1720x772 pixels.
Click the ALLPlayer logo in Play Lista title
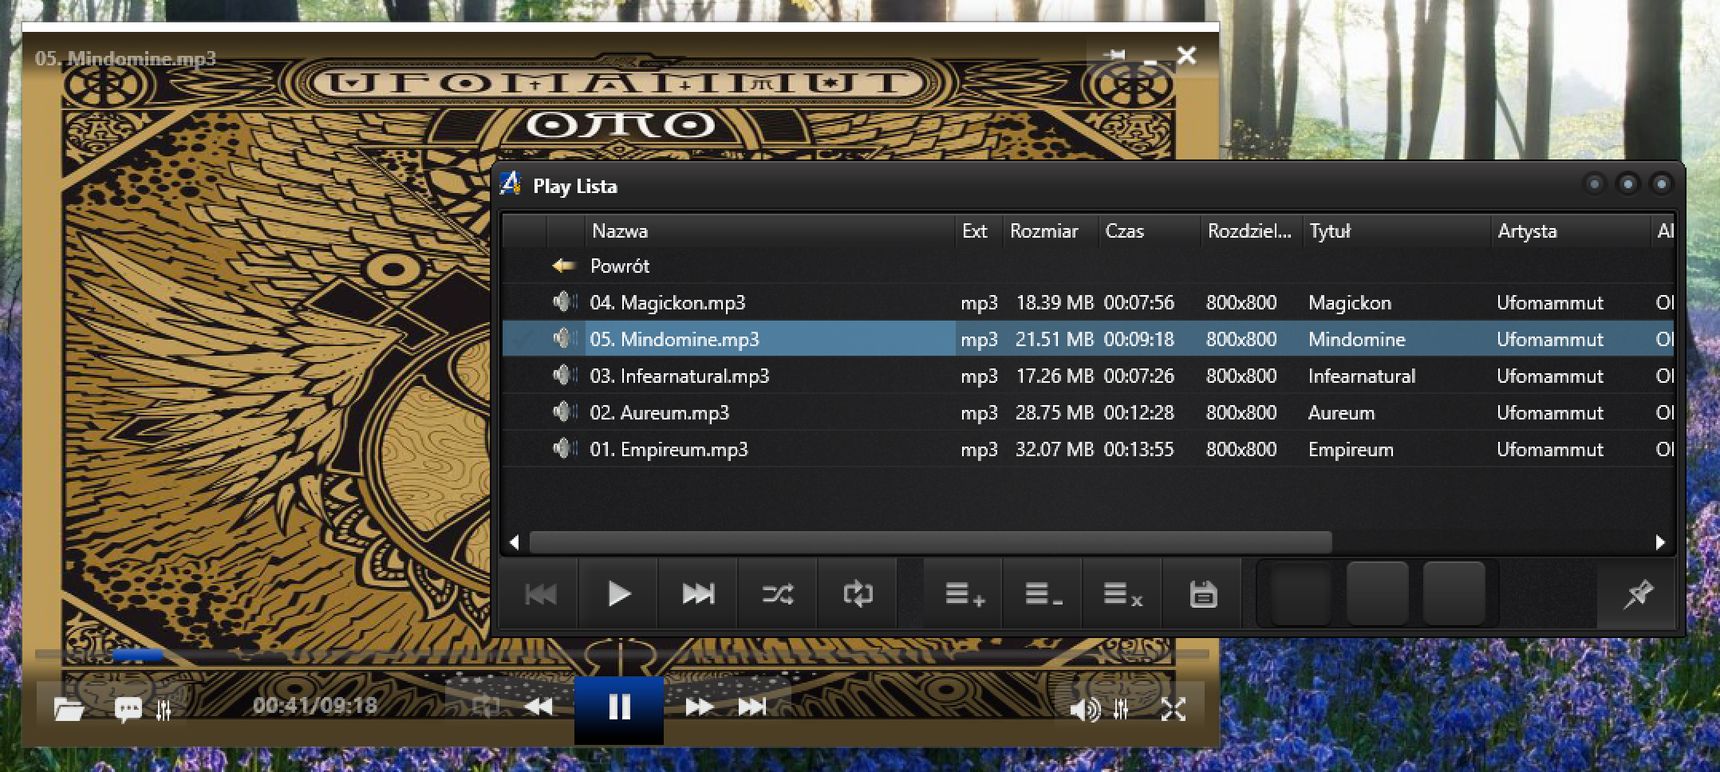pyautogui.click(x=511, y=184)
